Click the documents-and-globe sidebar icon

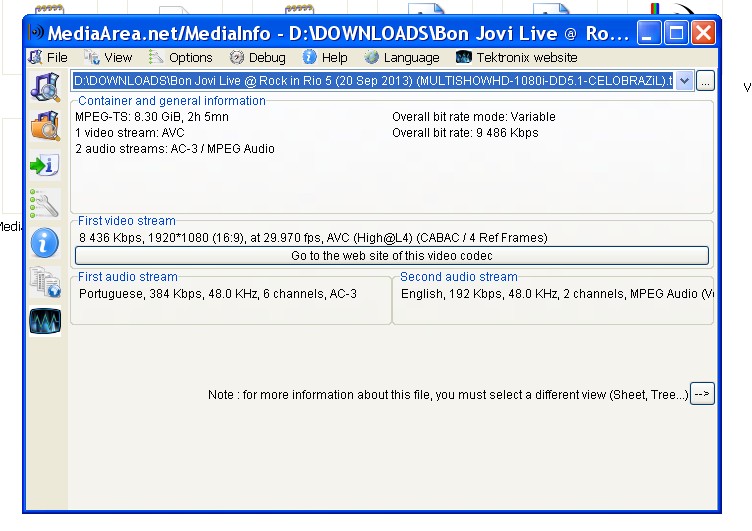click(45, 282)
